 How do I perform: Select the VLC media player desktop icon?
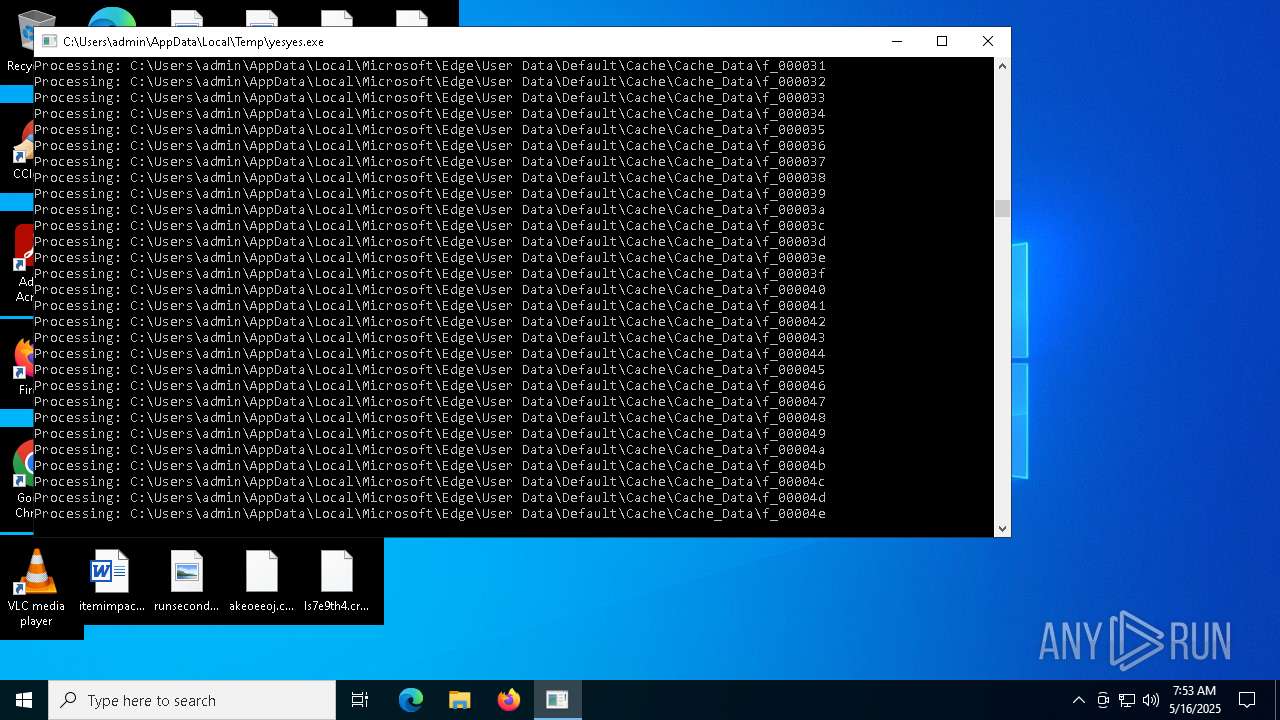pyautogui.click(x=36, y=589)
